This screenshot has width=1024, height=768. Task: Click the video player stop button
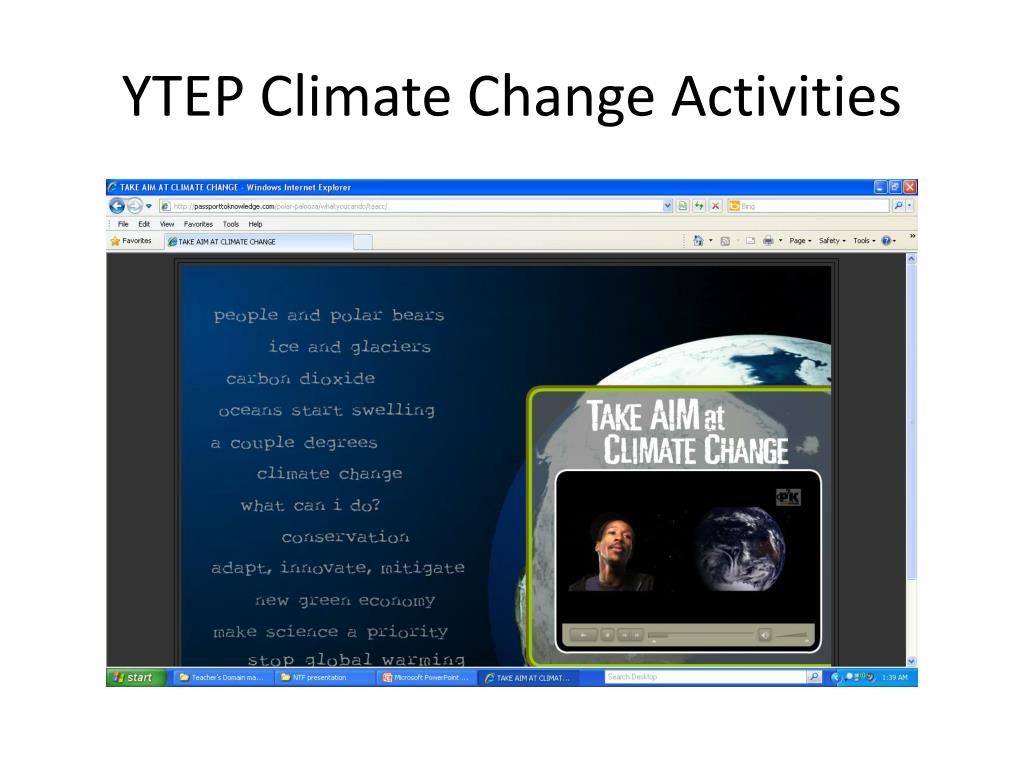[607, 634]
